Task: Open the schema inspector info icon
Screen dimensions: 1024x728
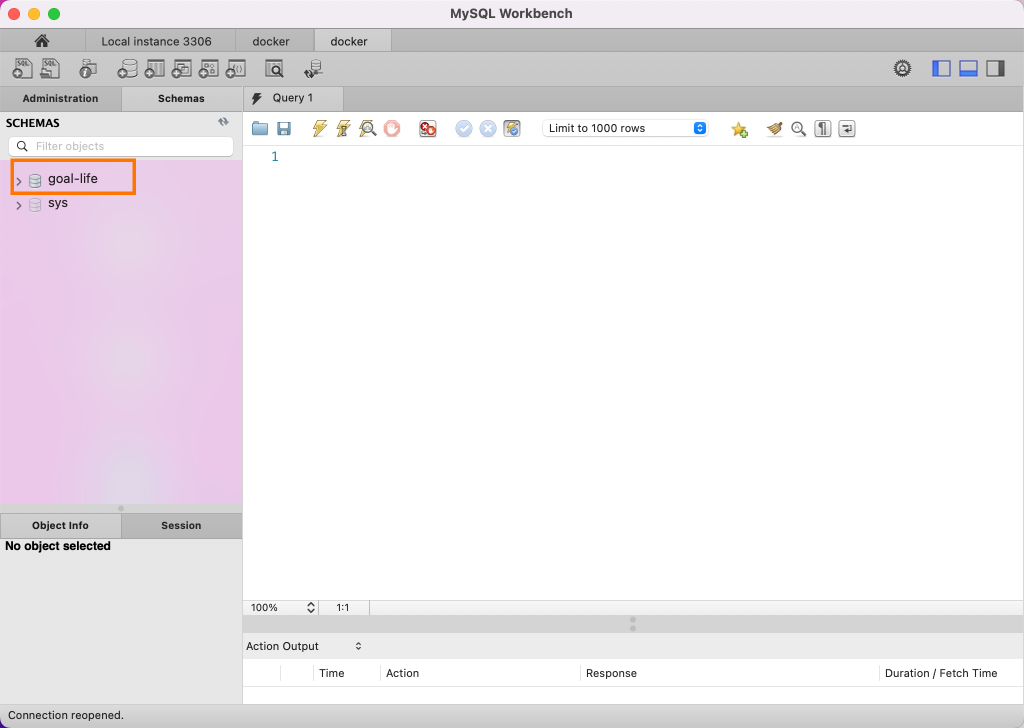Action: pyautogui.click(x=88, y=69)
